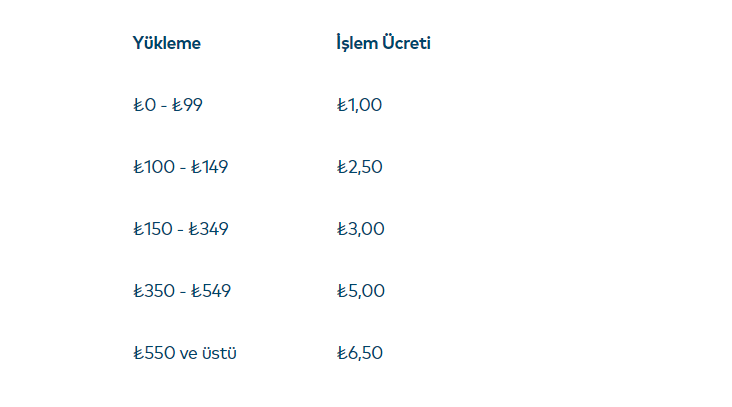Click the ₺5,00 transaction fee

point(360,291)
